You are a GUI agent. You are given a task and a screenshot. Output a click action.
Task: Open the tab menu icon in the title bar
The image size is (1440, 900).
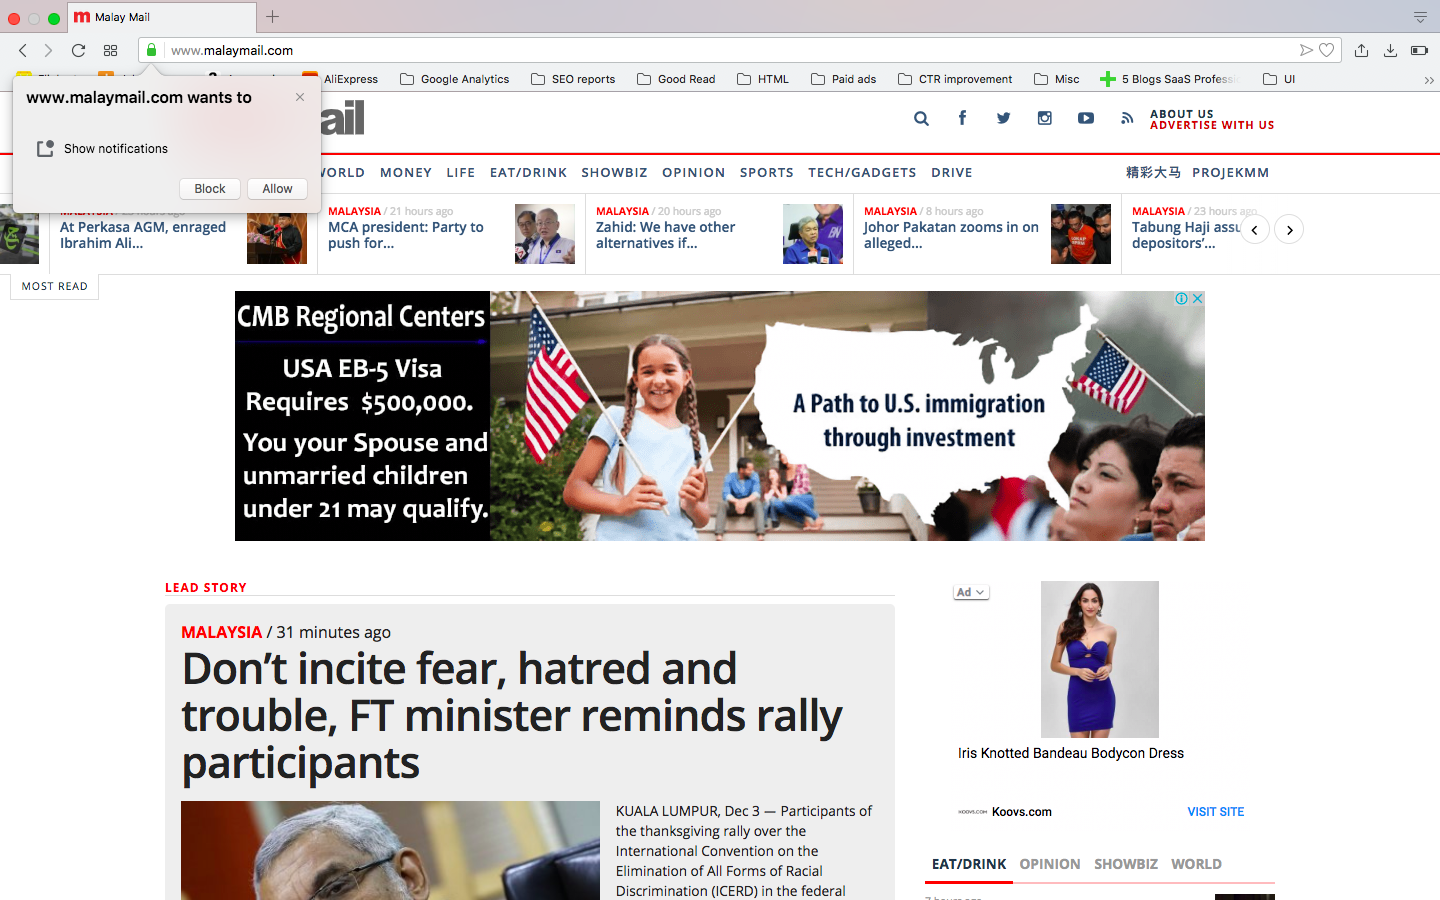[1420, 17]
